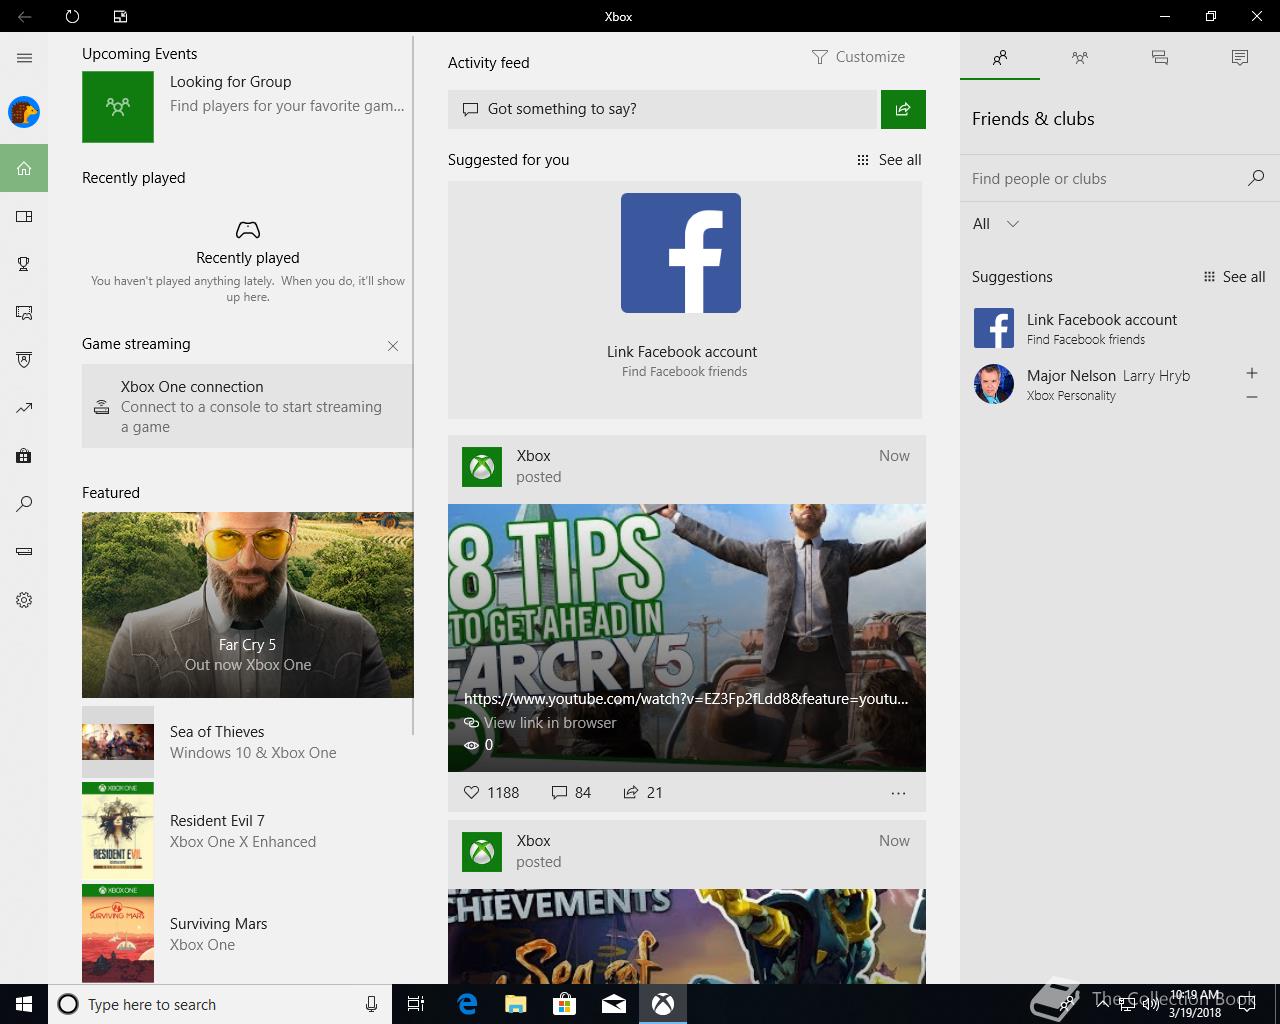The image size is (1280, 1024).
Task: Open comments on Far Cry 5 post
Action: [571, 792]
